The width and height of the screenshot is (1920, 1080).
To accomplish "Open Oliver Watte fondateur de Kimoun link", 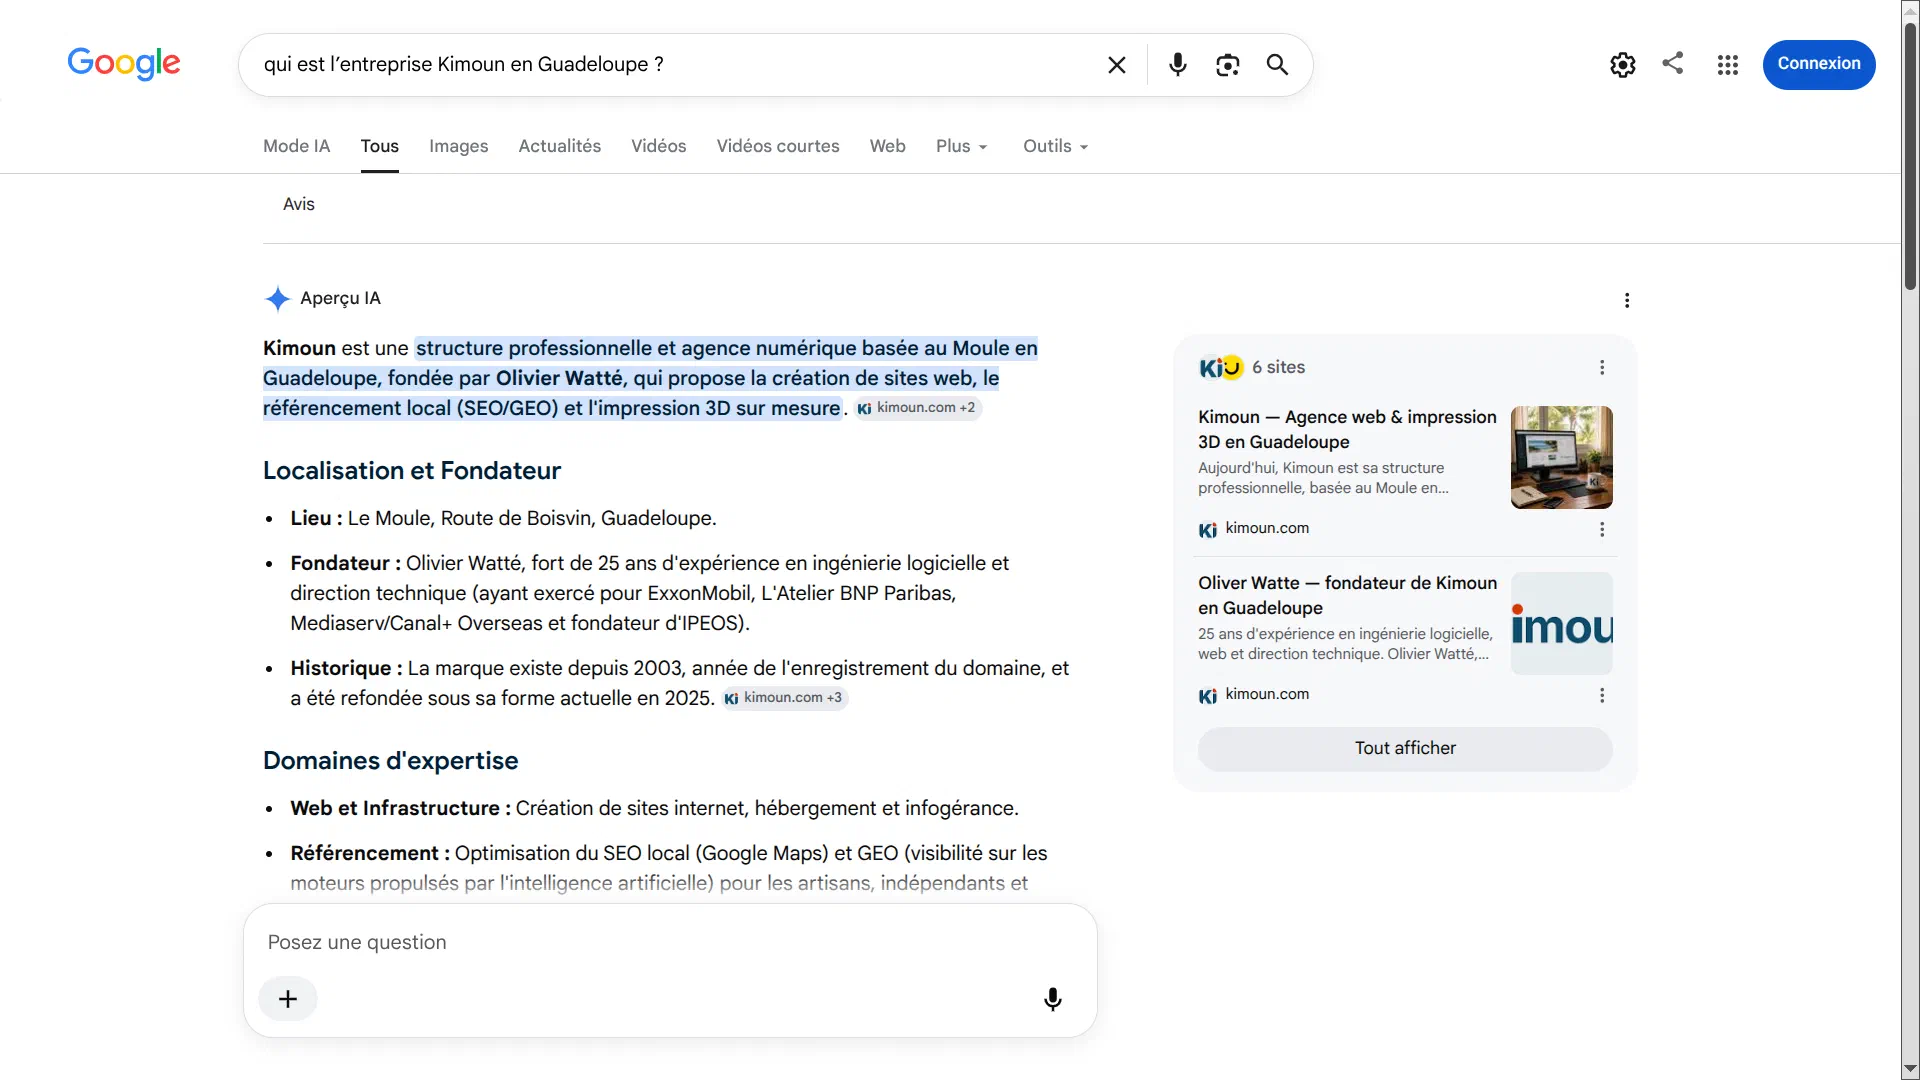I will (x=1347, y=595).
